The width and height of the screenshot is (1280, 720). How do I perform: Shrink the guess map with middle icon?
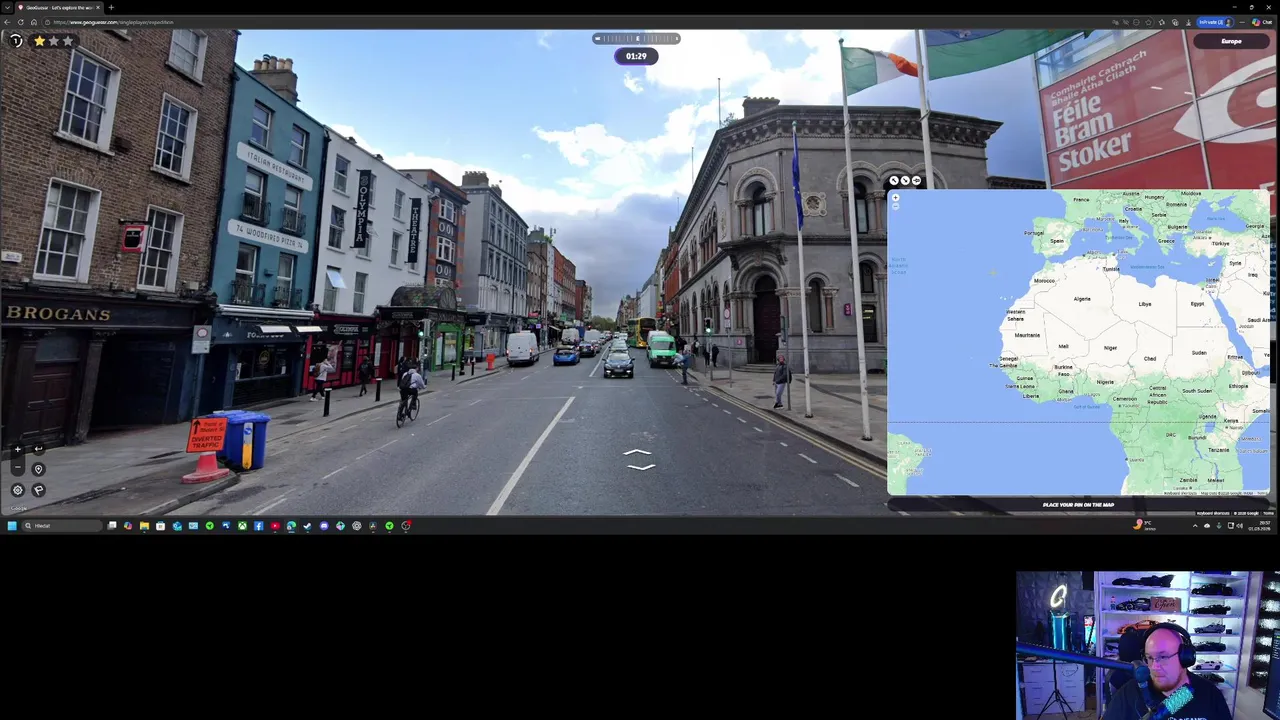point(905,181)
